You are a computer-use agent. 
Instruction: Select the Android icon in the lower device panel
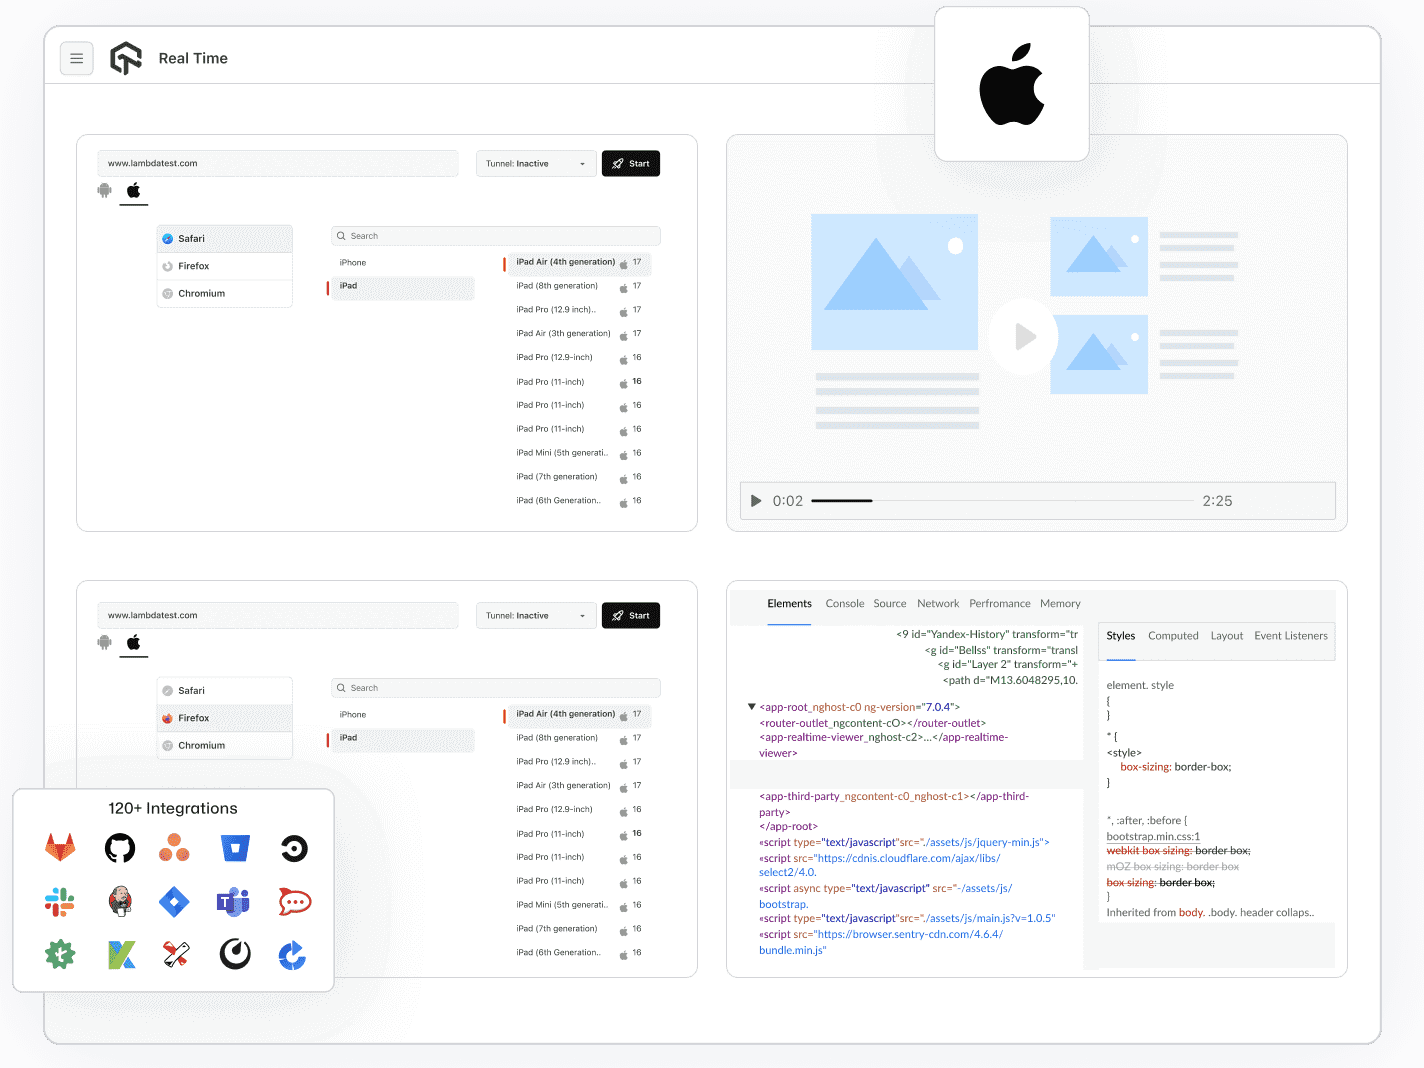[104, 643]
